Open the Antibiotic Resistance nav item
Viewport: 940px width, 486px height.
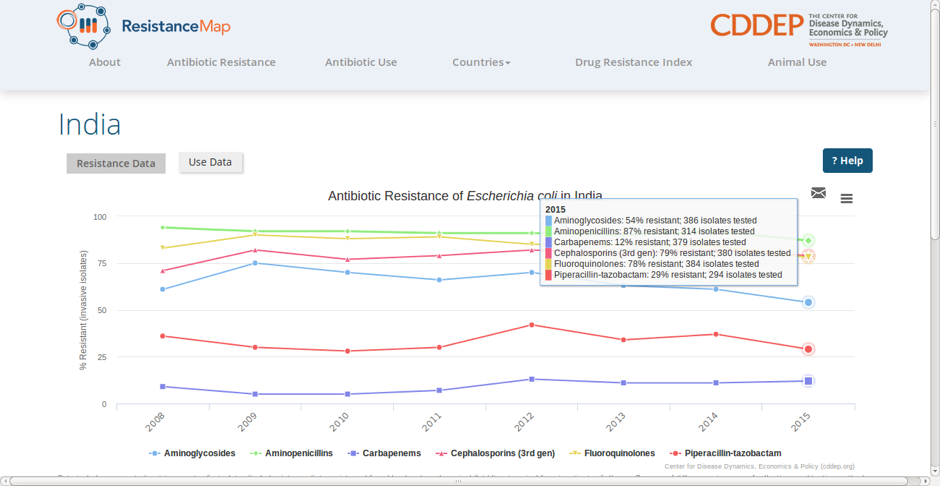(221, 62)
